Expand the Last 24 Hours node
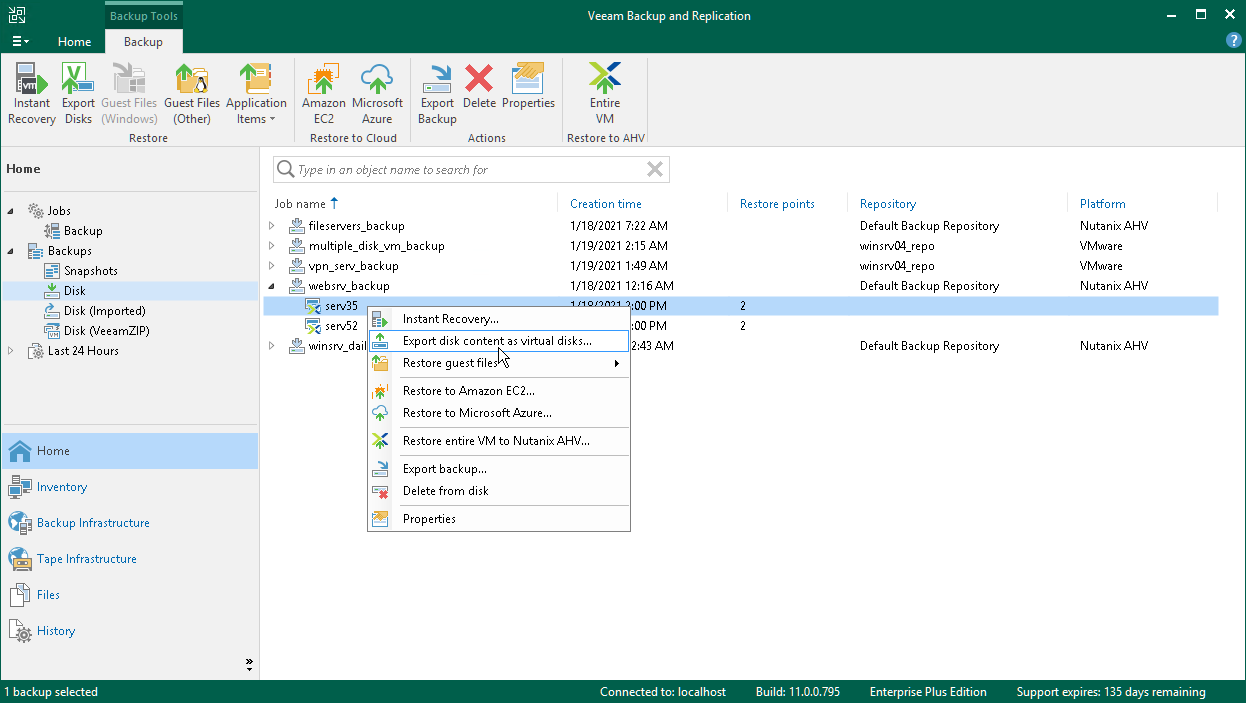 [11, 351]
